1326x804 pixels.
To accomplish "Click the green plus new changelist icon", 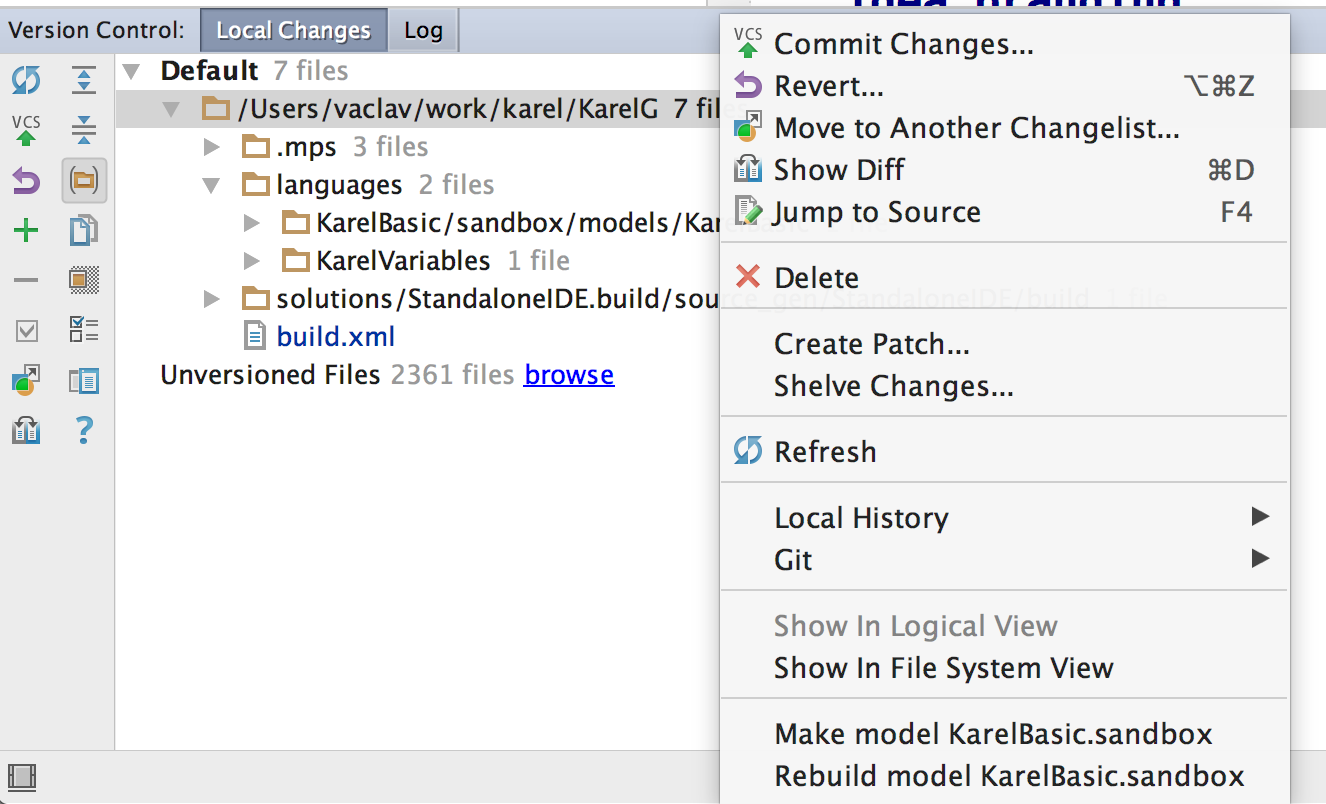I will 26,232.
